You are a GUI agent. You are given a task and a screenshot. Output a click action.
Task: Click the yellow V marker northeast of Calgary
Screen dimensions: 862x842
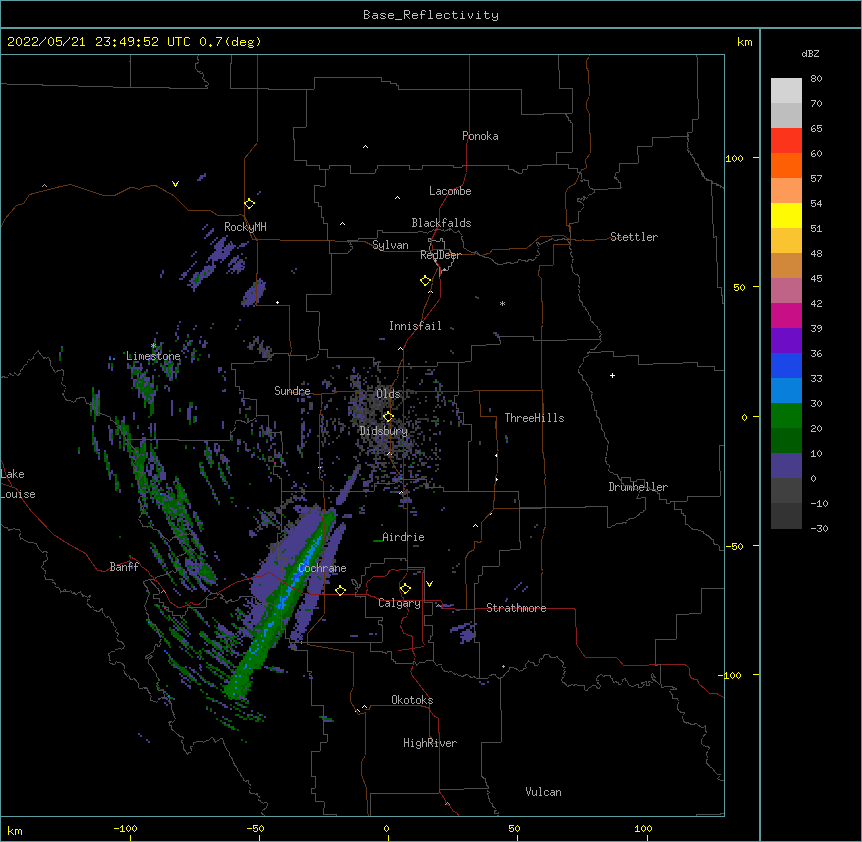429,584
